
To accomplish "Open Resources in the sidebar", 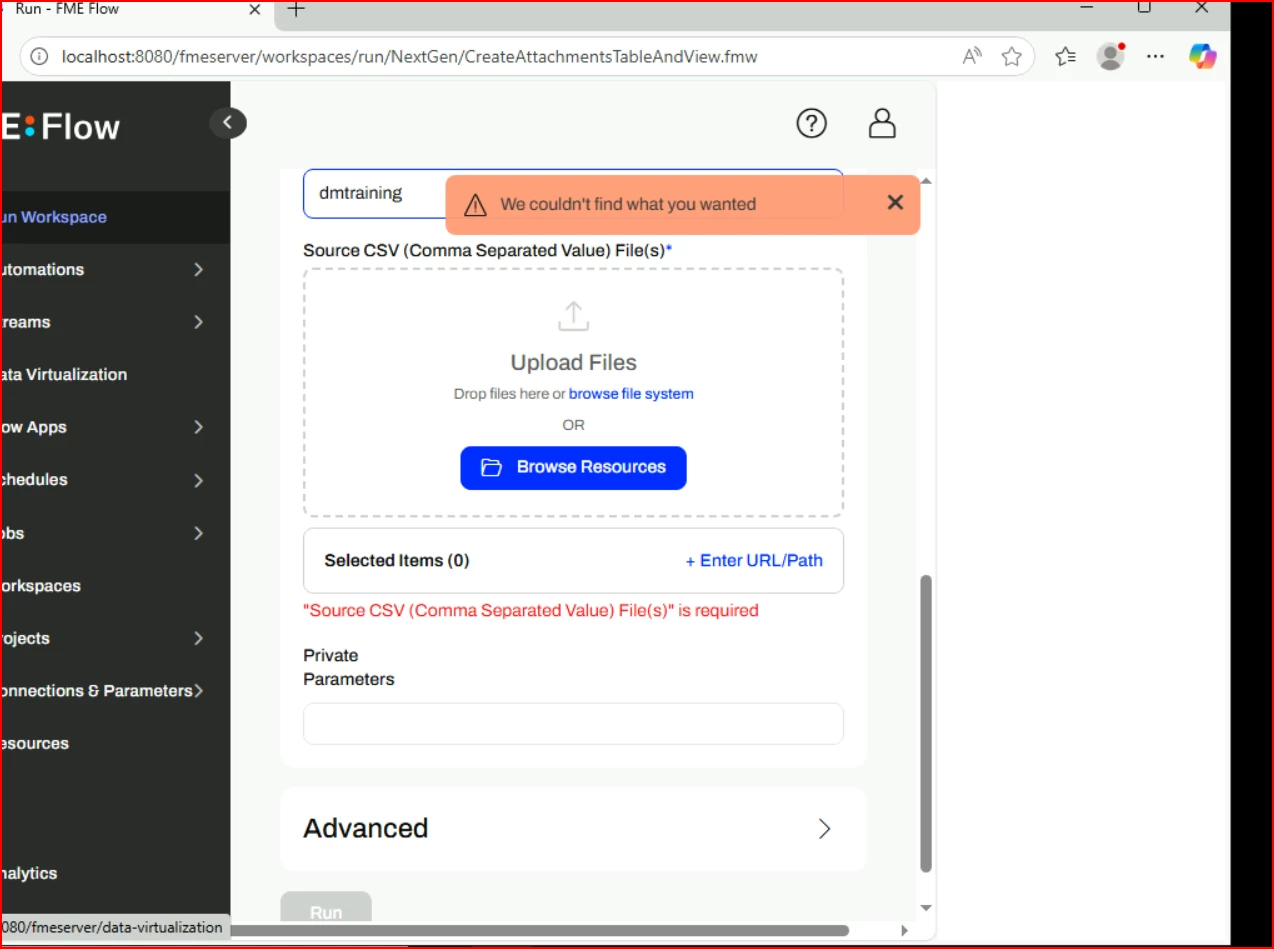I will pyautogui.click(x=34, y=744).
